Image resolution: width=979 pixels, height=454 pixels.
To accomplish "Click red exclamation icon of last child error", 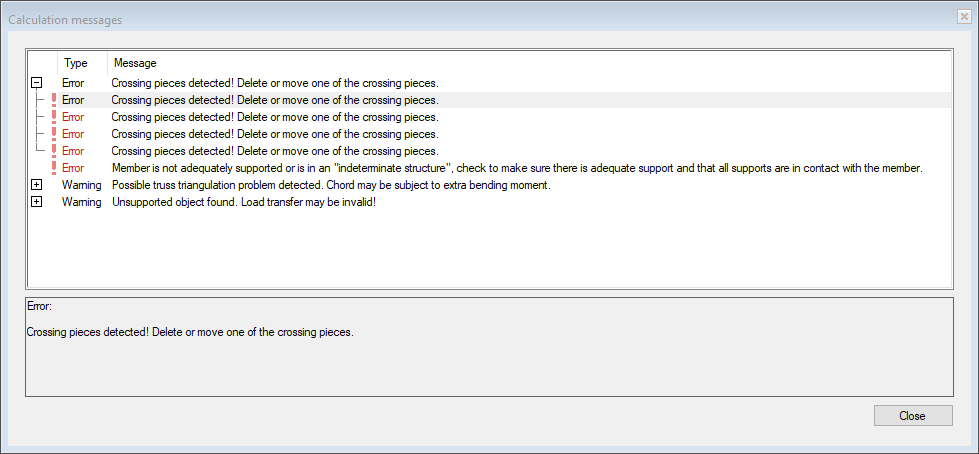I will (x=53, y=151).
